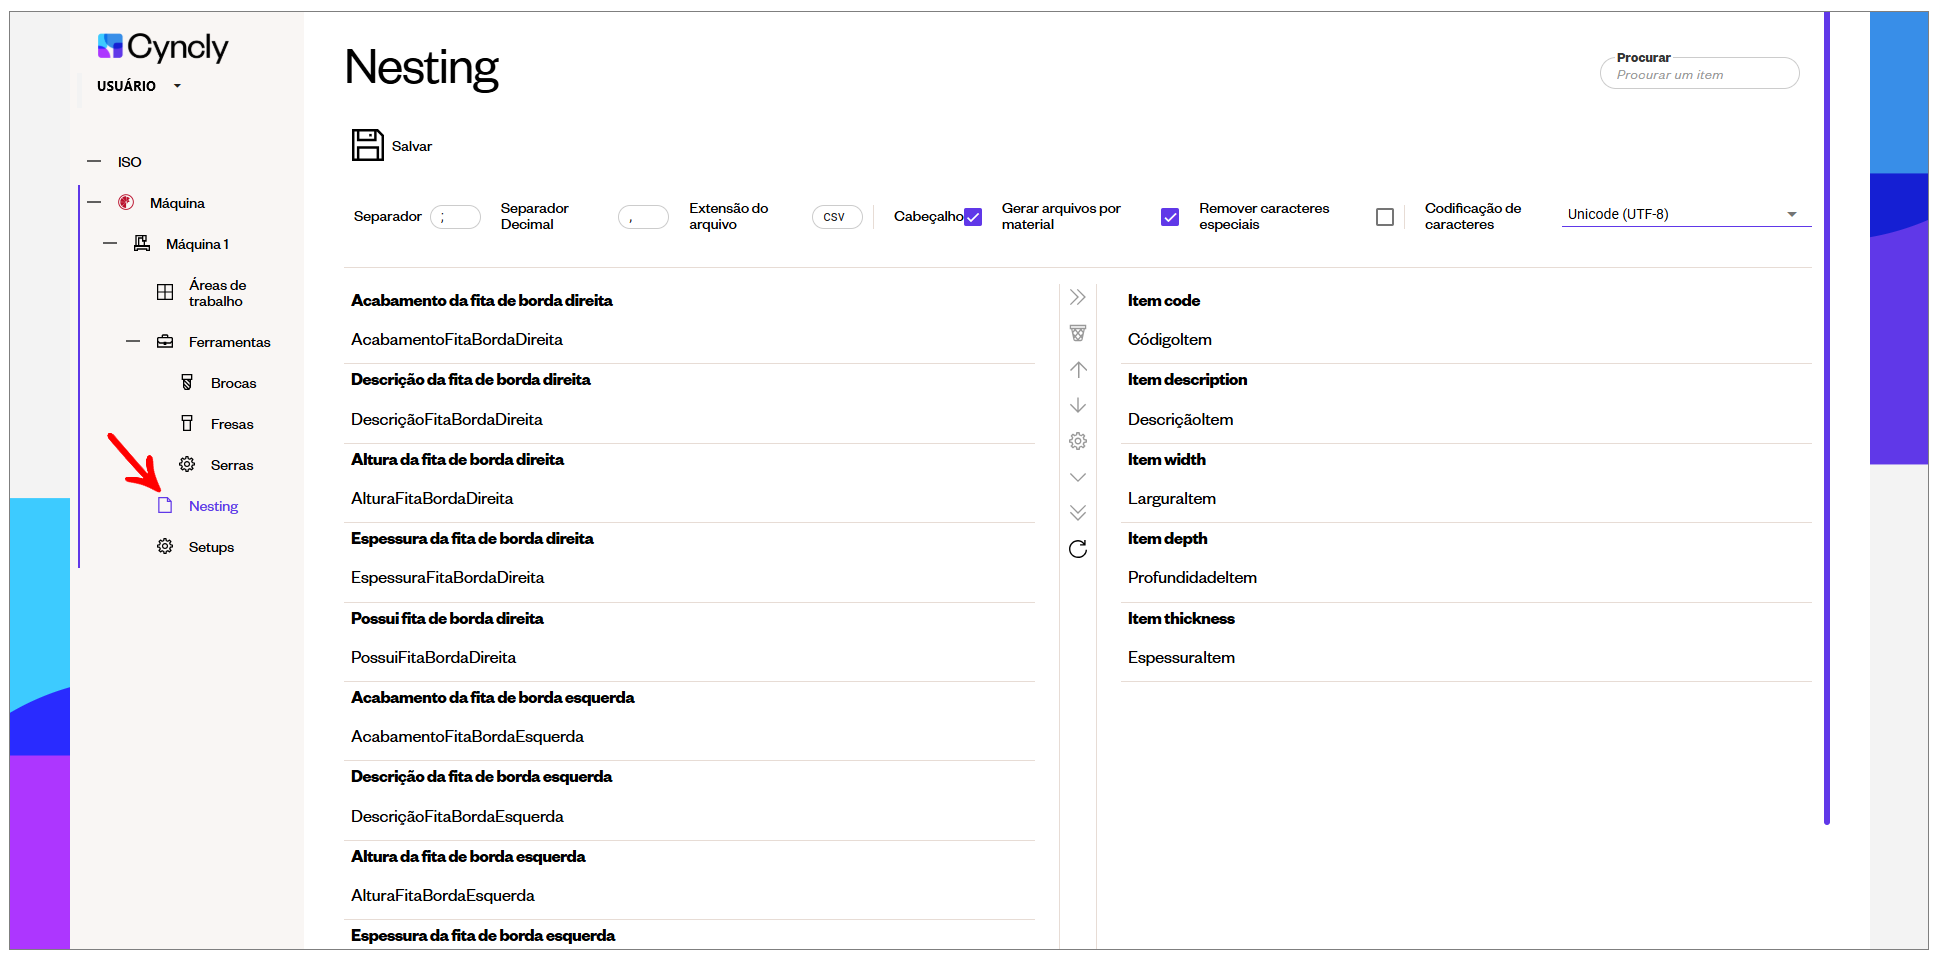
Task: Toggle the Cabeçalho checkbox
Action: pyautogui.click(x=973, y=216)
